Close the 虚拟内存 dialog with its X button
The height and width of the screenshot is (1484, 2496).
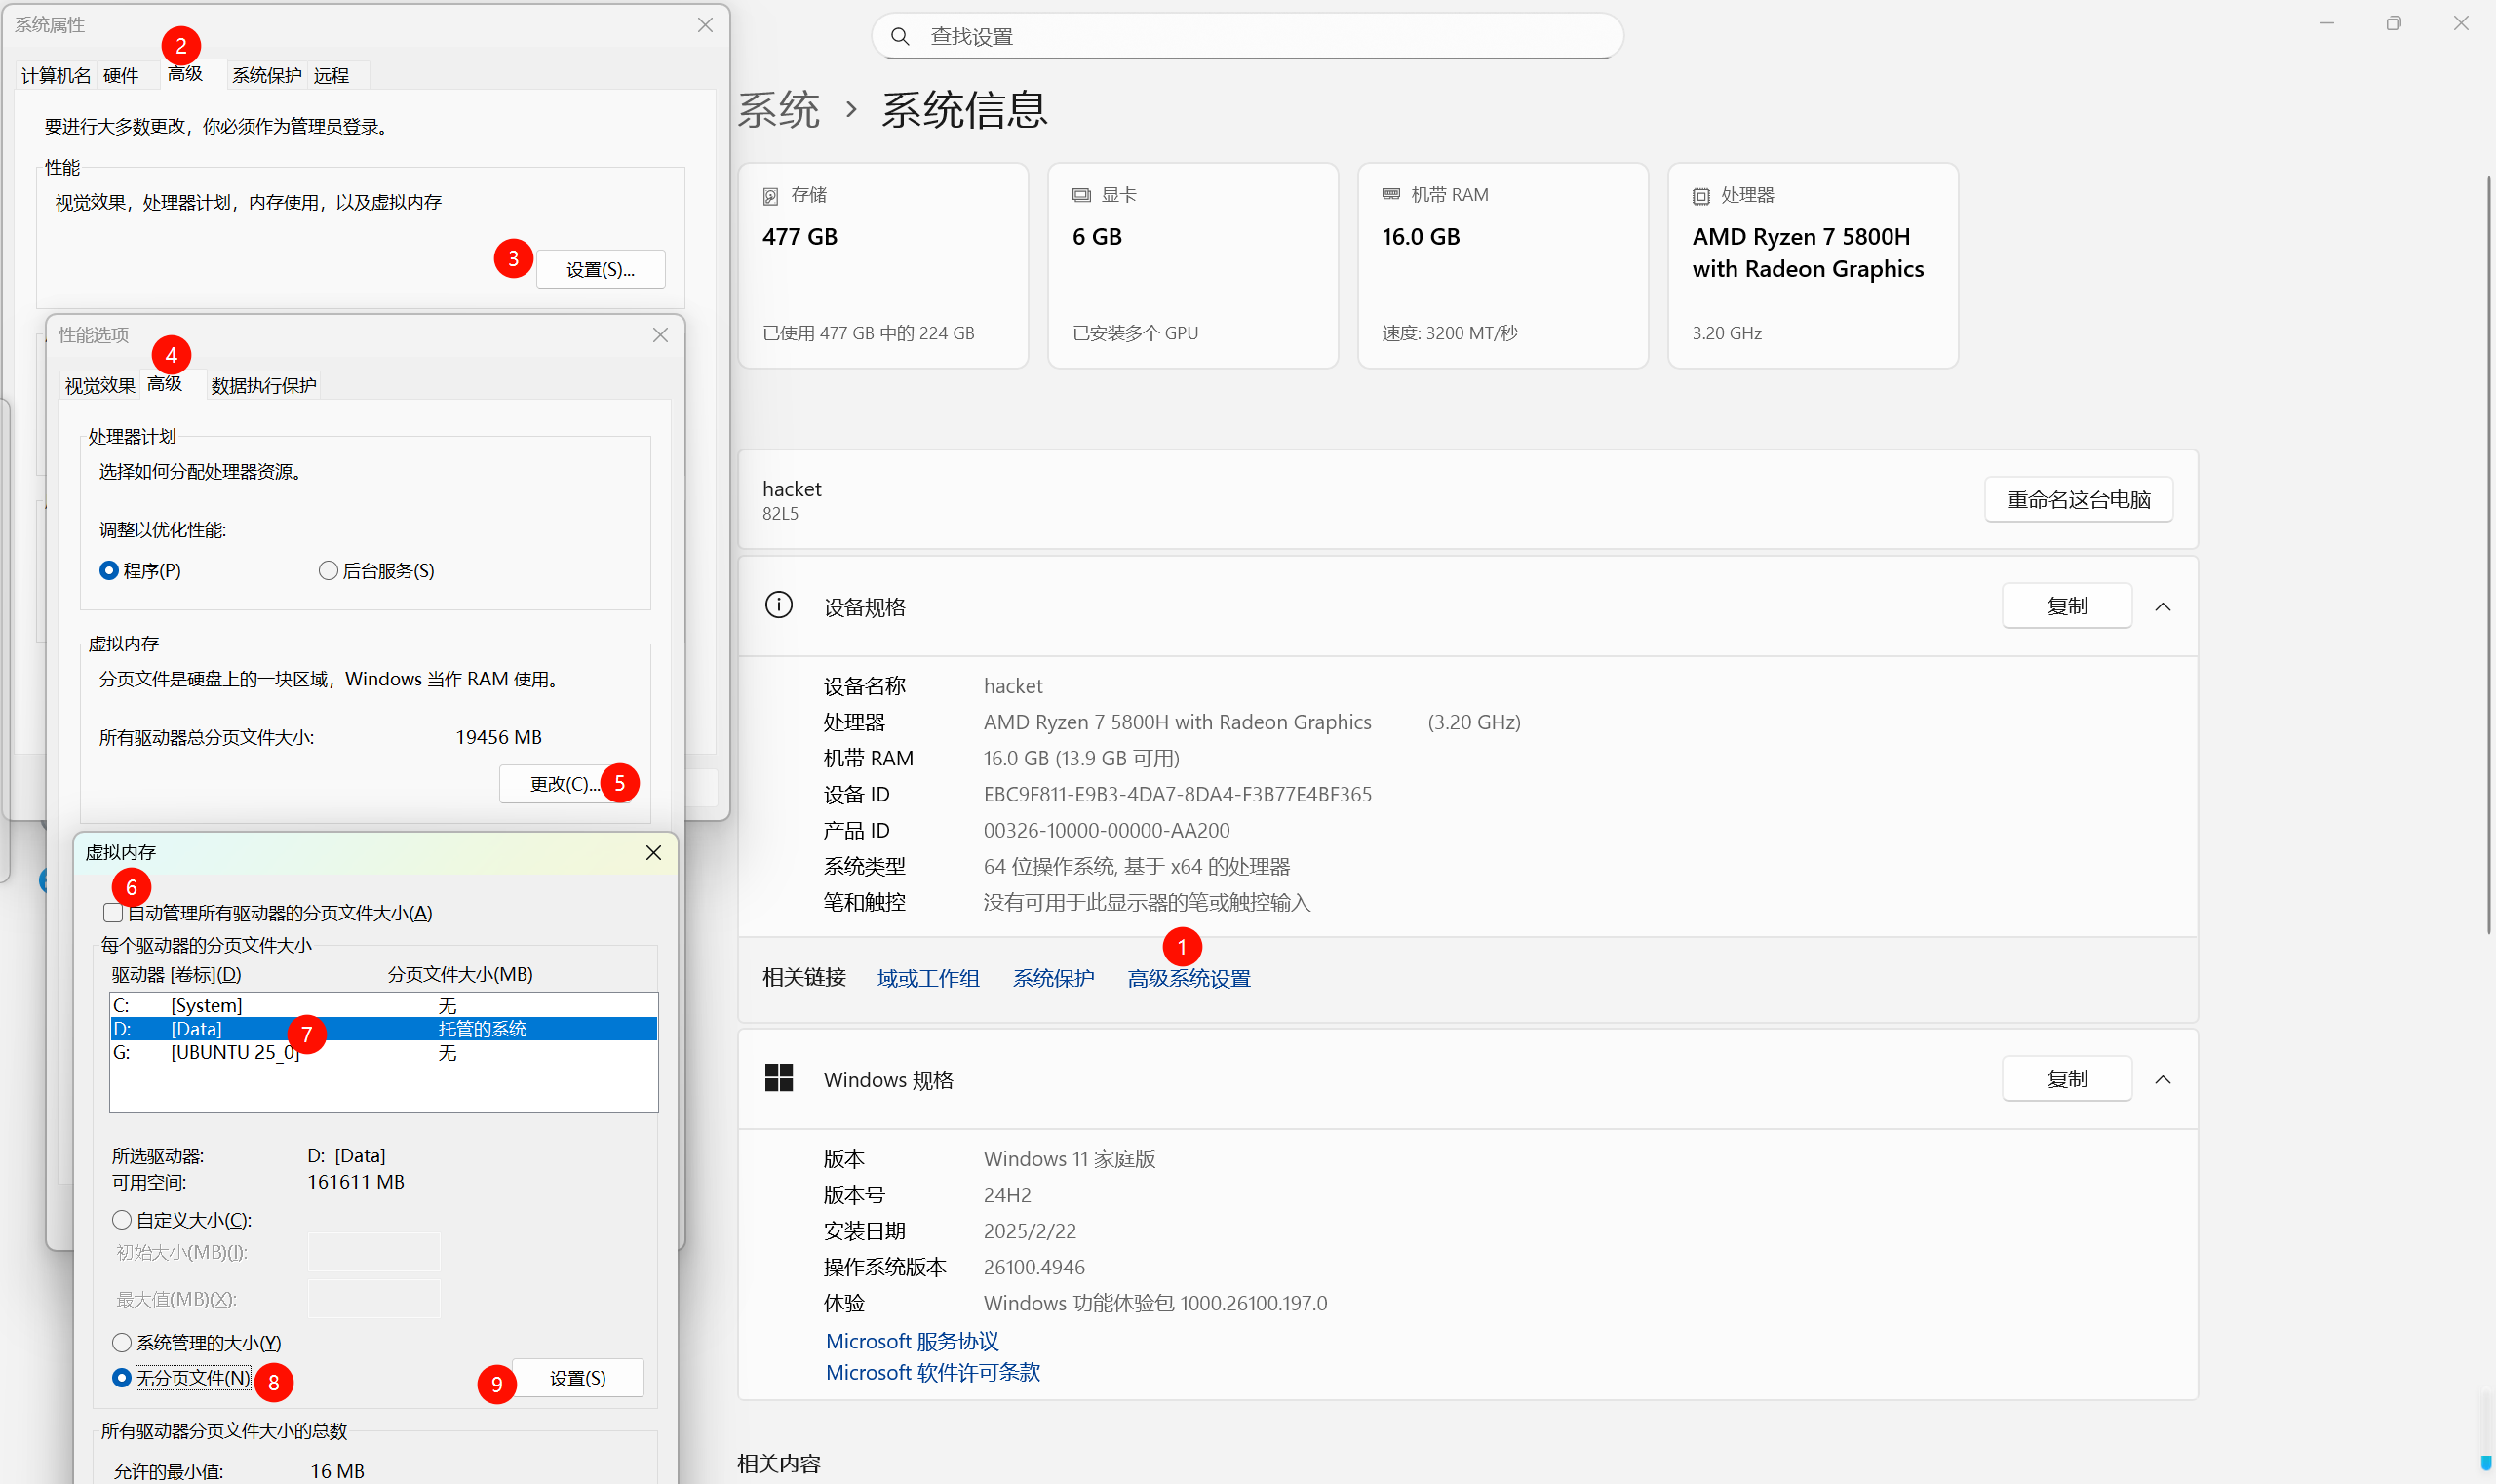point(653,852)
